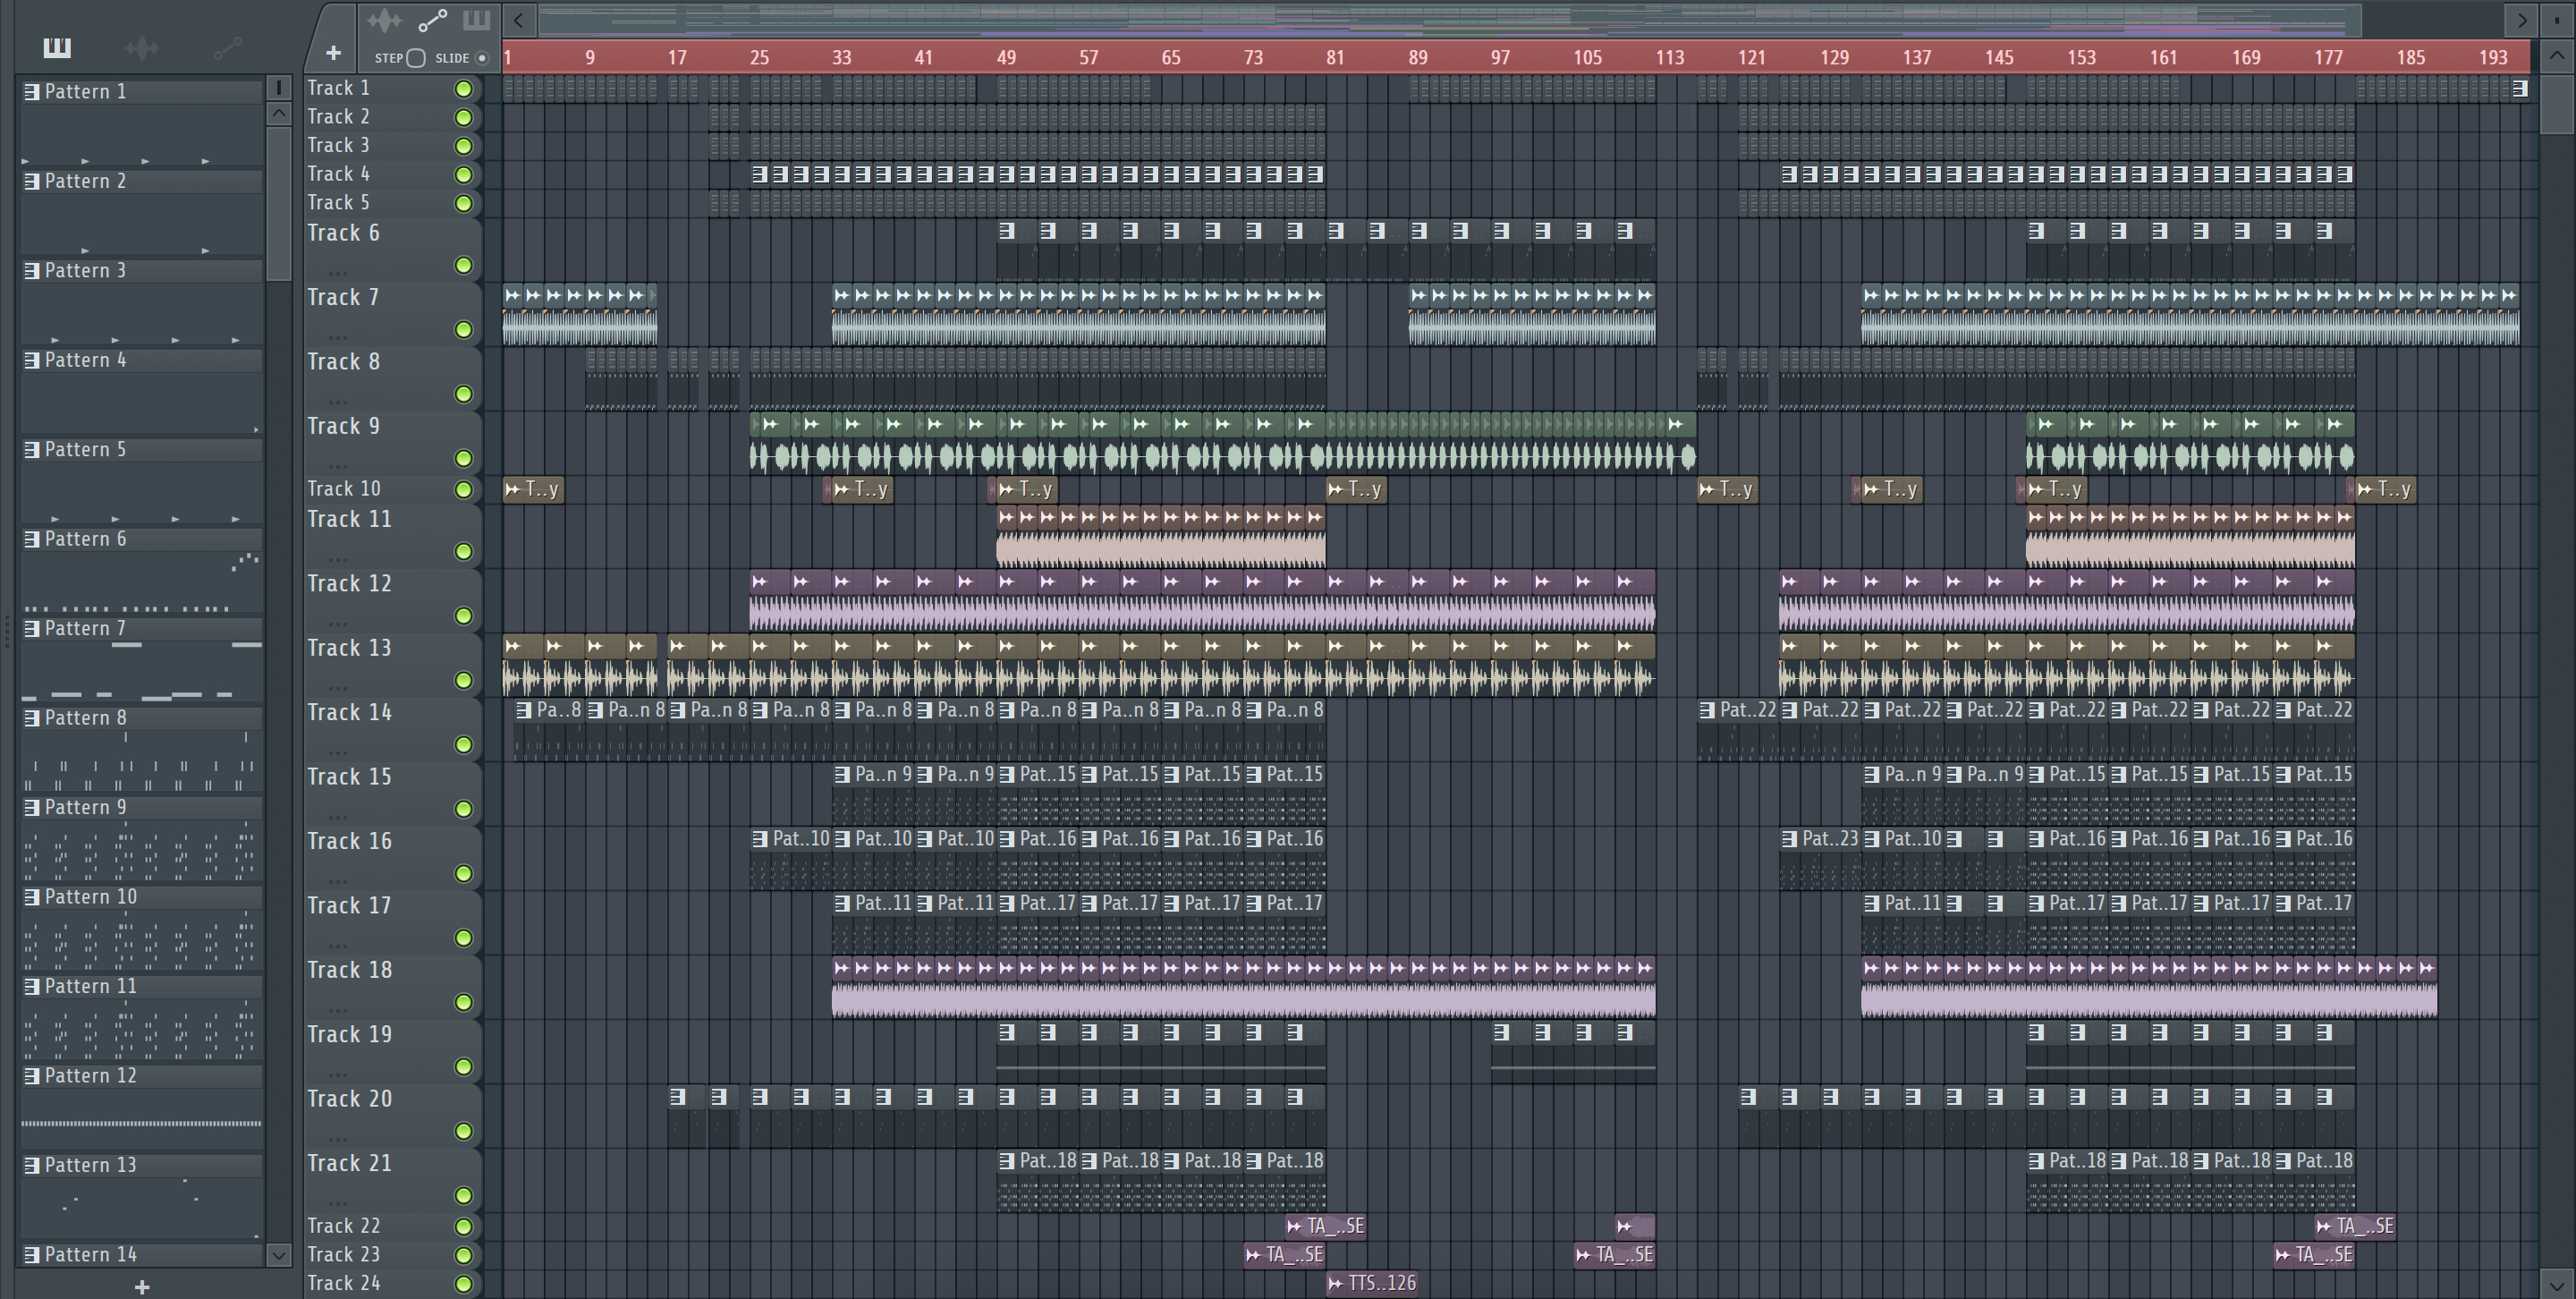Mute Track 10 using its green light
This screenshot has width=2576, height=1299.
click(x=463, y=490)
